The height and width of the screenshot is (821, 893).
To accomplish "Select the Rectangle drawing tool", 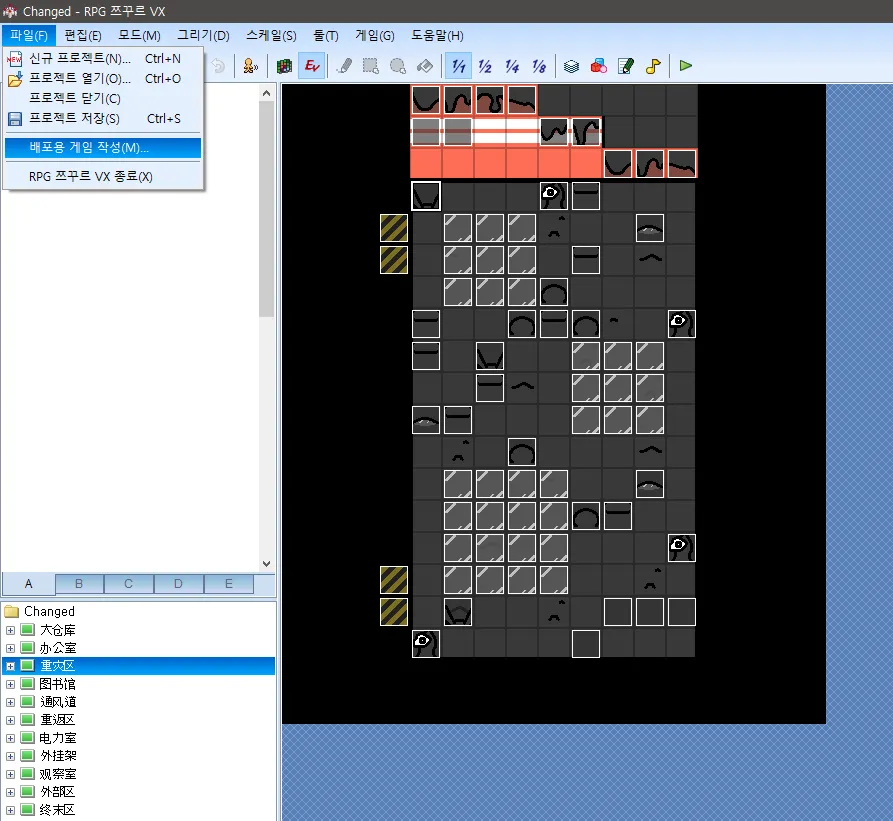I will 371,66.
